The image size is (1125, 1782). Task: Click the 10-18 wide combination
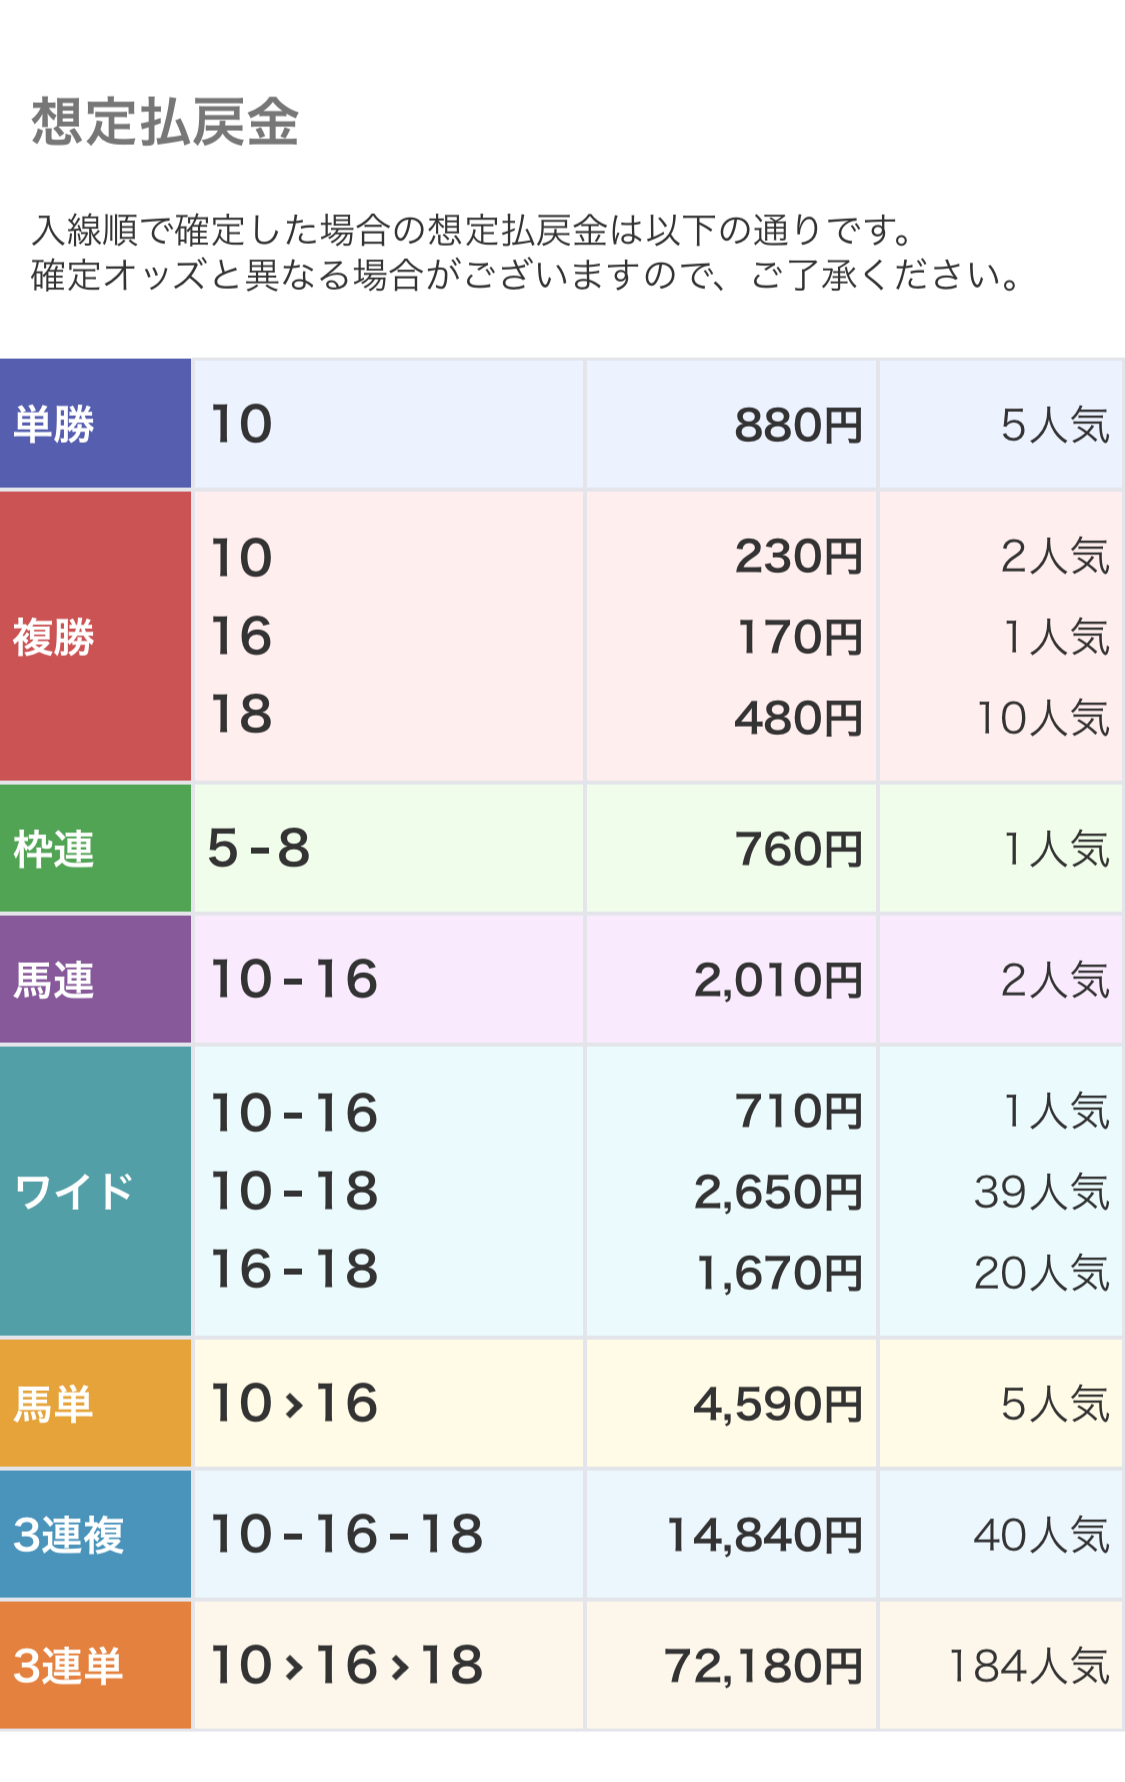click(294, 1191)
